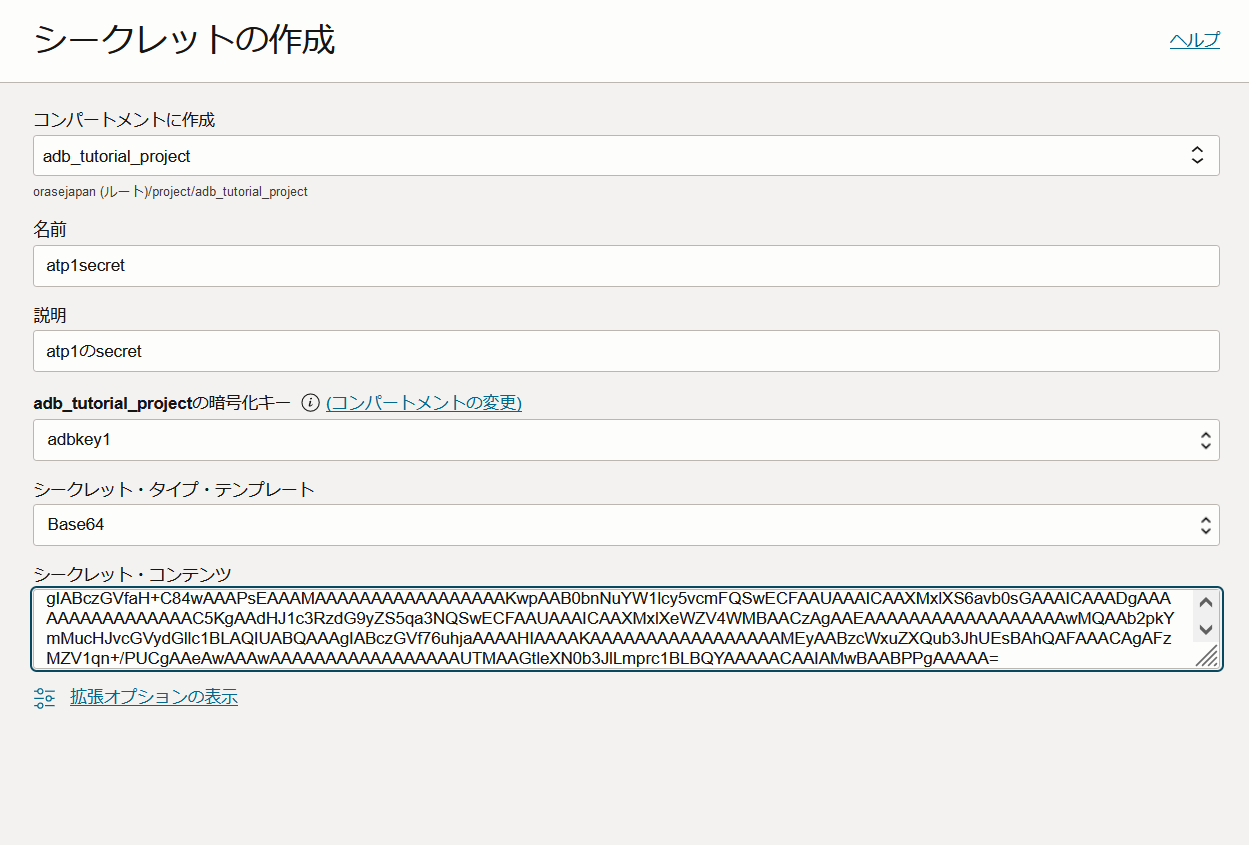The height and width of the screenshot is (845, 1249).
Task: Click the adb_tutorial_projectの暗号化キー label
Action: (x=162, y=403)
